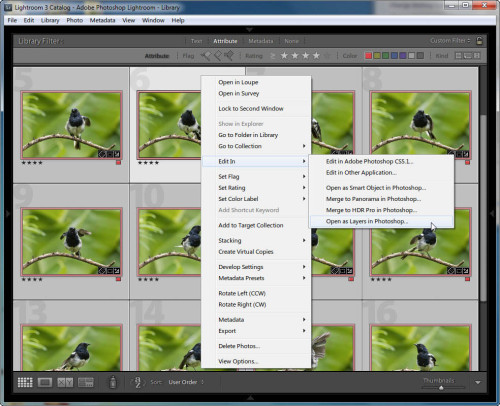The height and width of the screenshot is (406, 500).
Task: Choose Open as Smart Object in Photoshop
Action: [x=381, y=188]
